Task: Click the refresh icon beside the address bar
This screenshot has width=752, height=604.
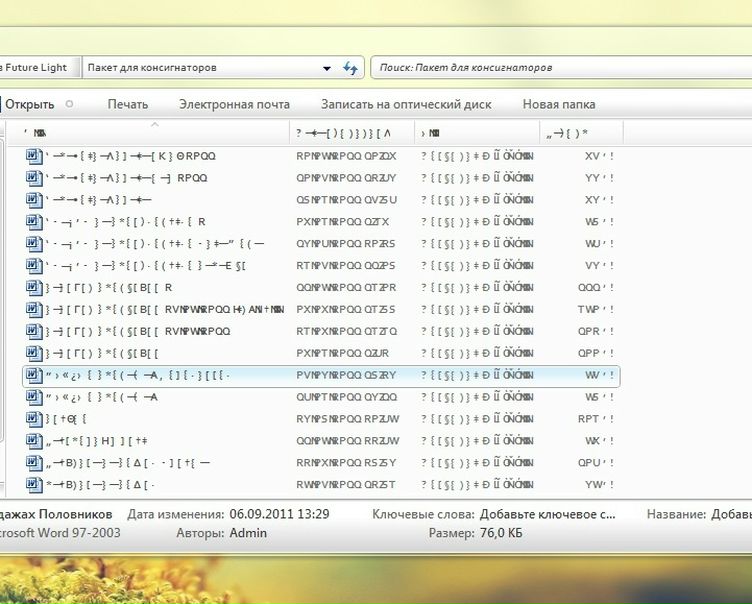Action: [x=350, y=68]
